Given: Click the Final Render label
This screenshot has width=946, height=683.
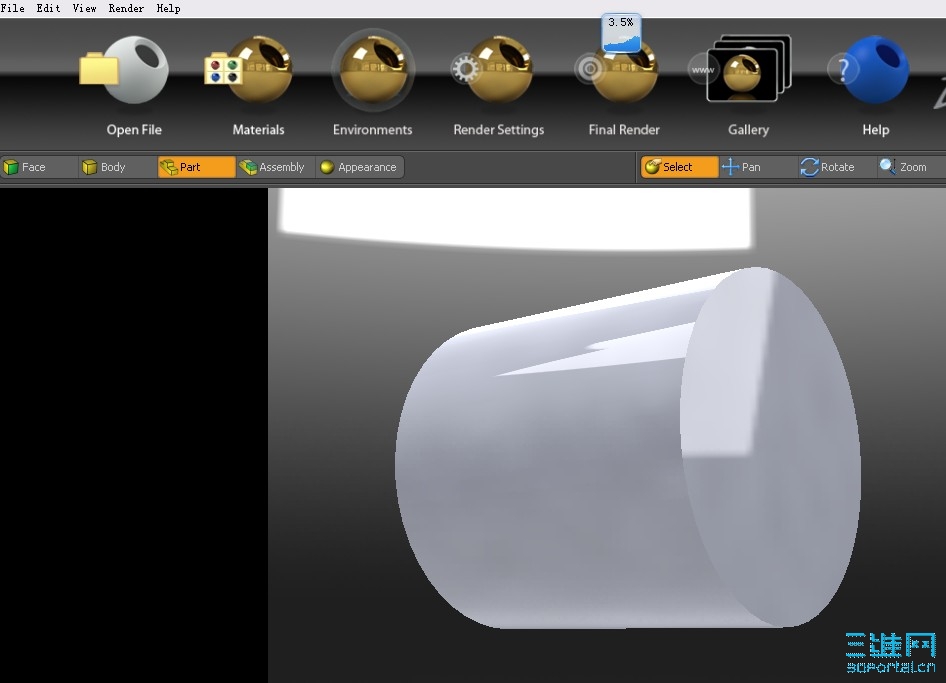Looking at the screenshot, I should [x=624, y=130].
